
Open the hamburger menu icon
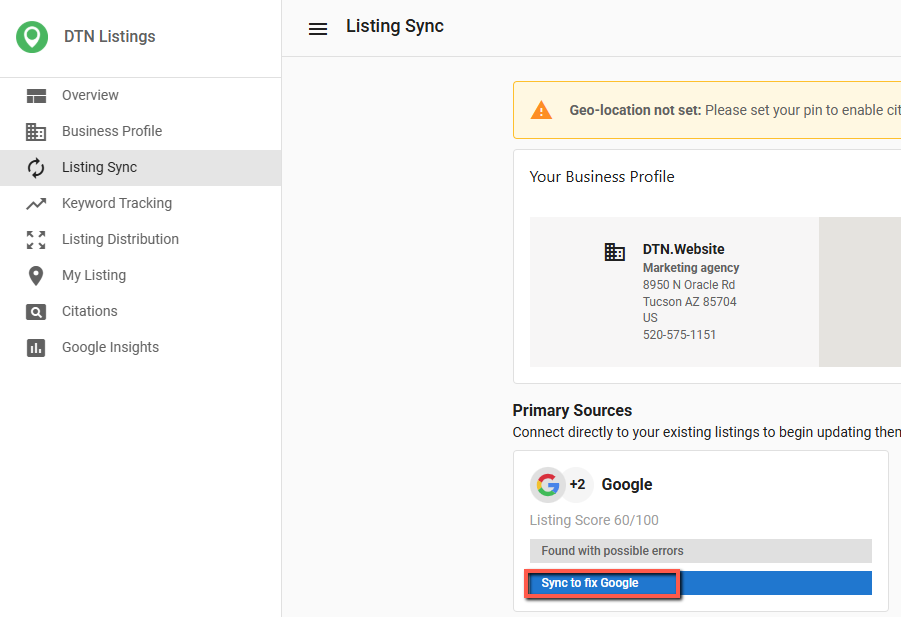pos(318,29)
